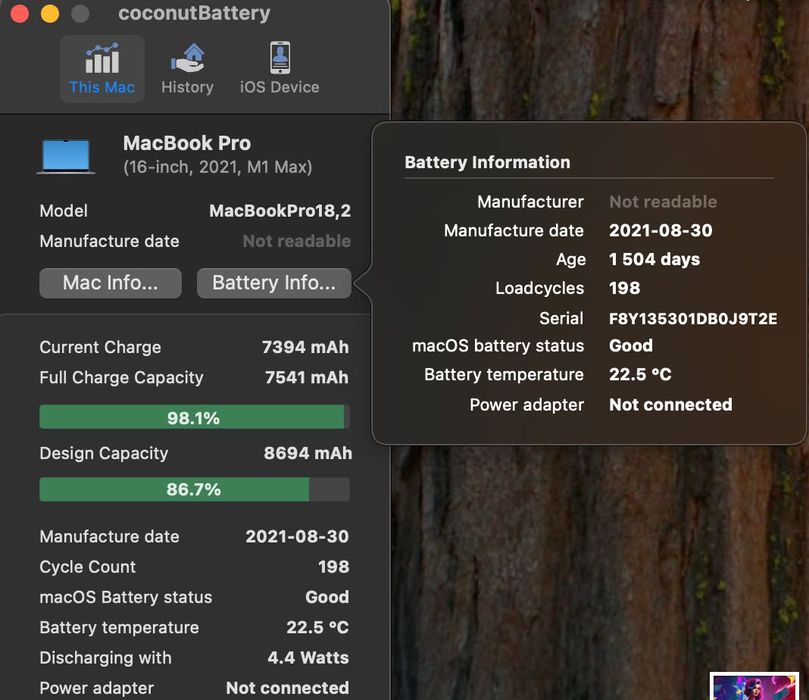Click the main panel's macOS Battery status label

pos(126,597)
